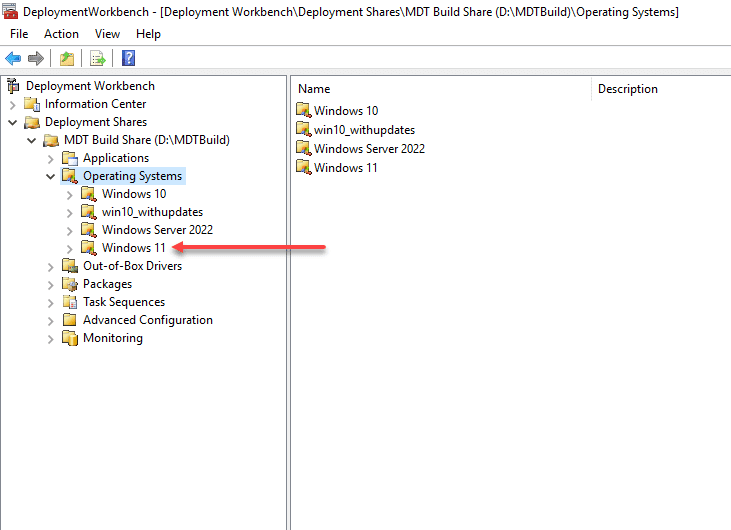Viewport: 731px width, 530px height.
Task: Click the Export List toolbar icon
Action: point(98,58)
